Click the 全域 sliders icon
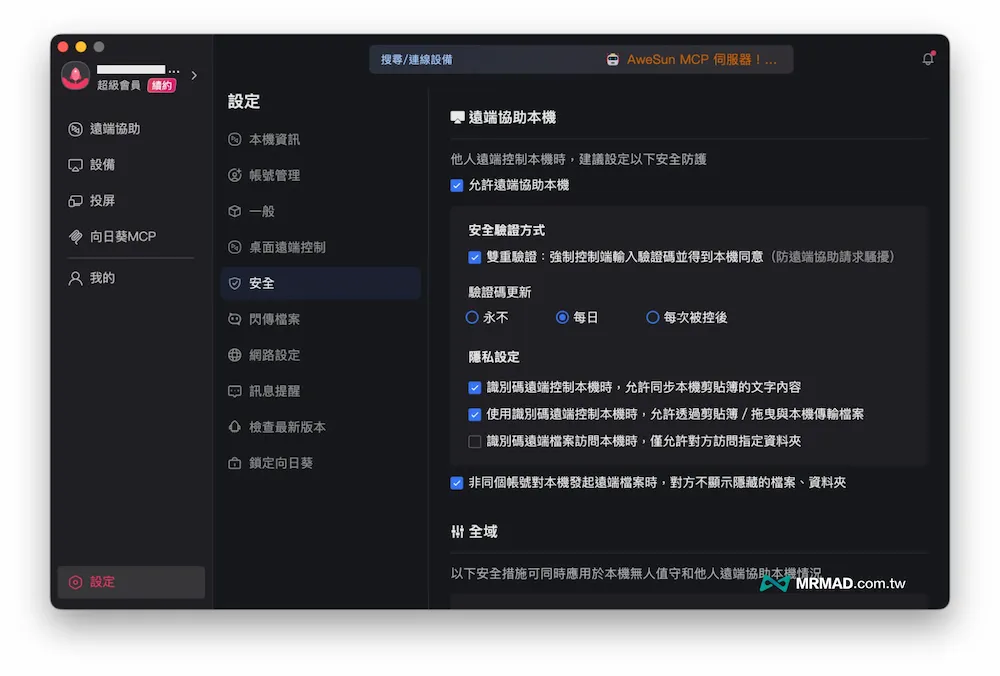The height and width of the screenshot is (676, 1000). tap(457, 532)
